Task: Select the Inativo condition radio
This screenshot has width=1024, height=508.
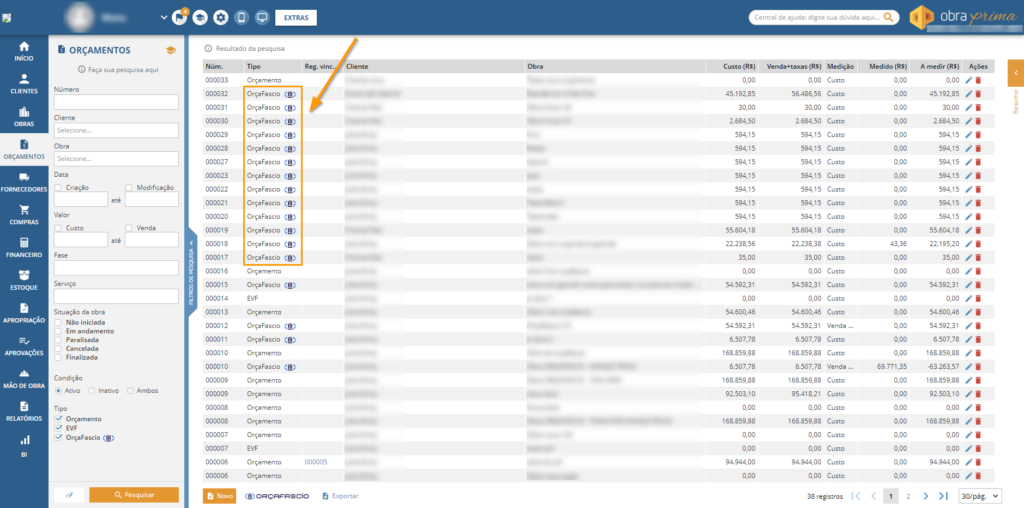Action: pos(91,390)
